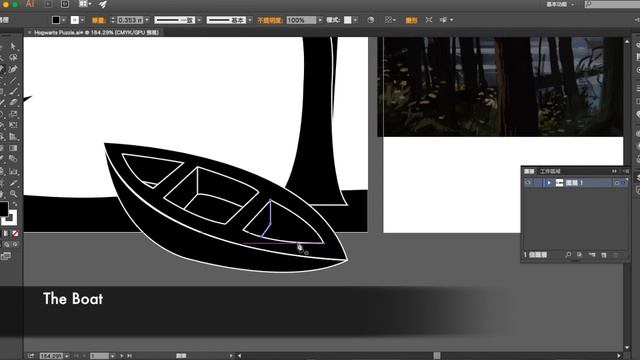Viewport: 640px width, 360px height.
Task: Open the opacity 100% dropdown arrow
Action: [320, 20]
